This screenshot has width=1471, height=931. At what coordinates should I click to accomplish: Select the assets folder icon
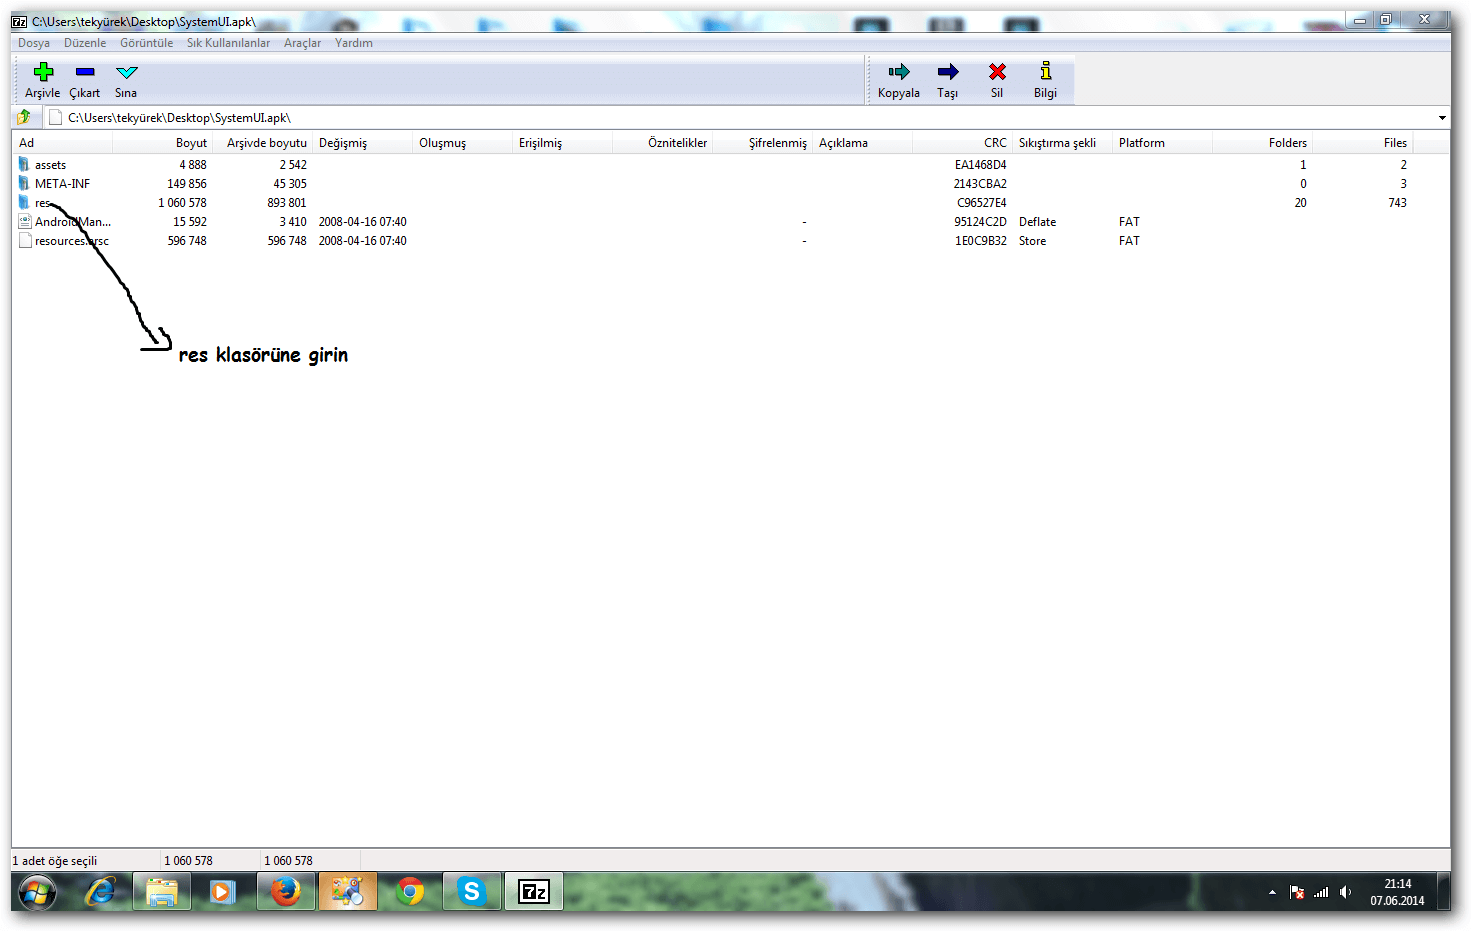click(24, 165)
